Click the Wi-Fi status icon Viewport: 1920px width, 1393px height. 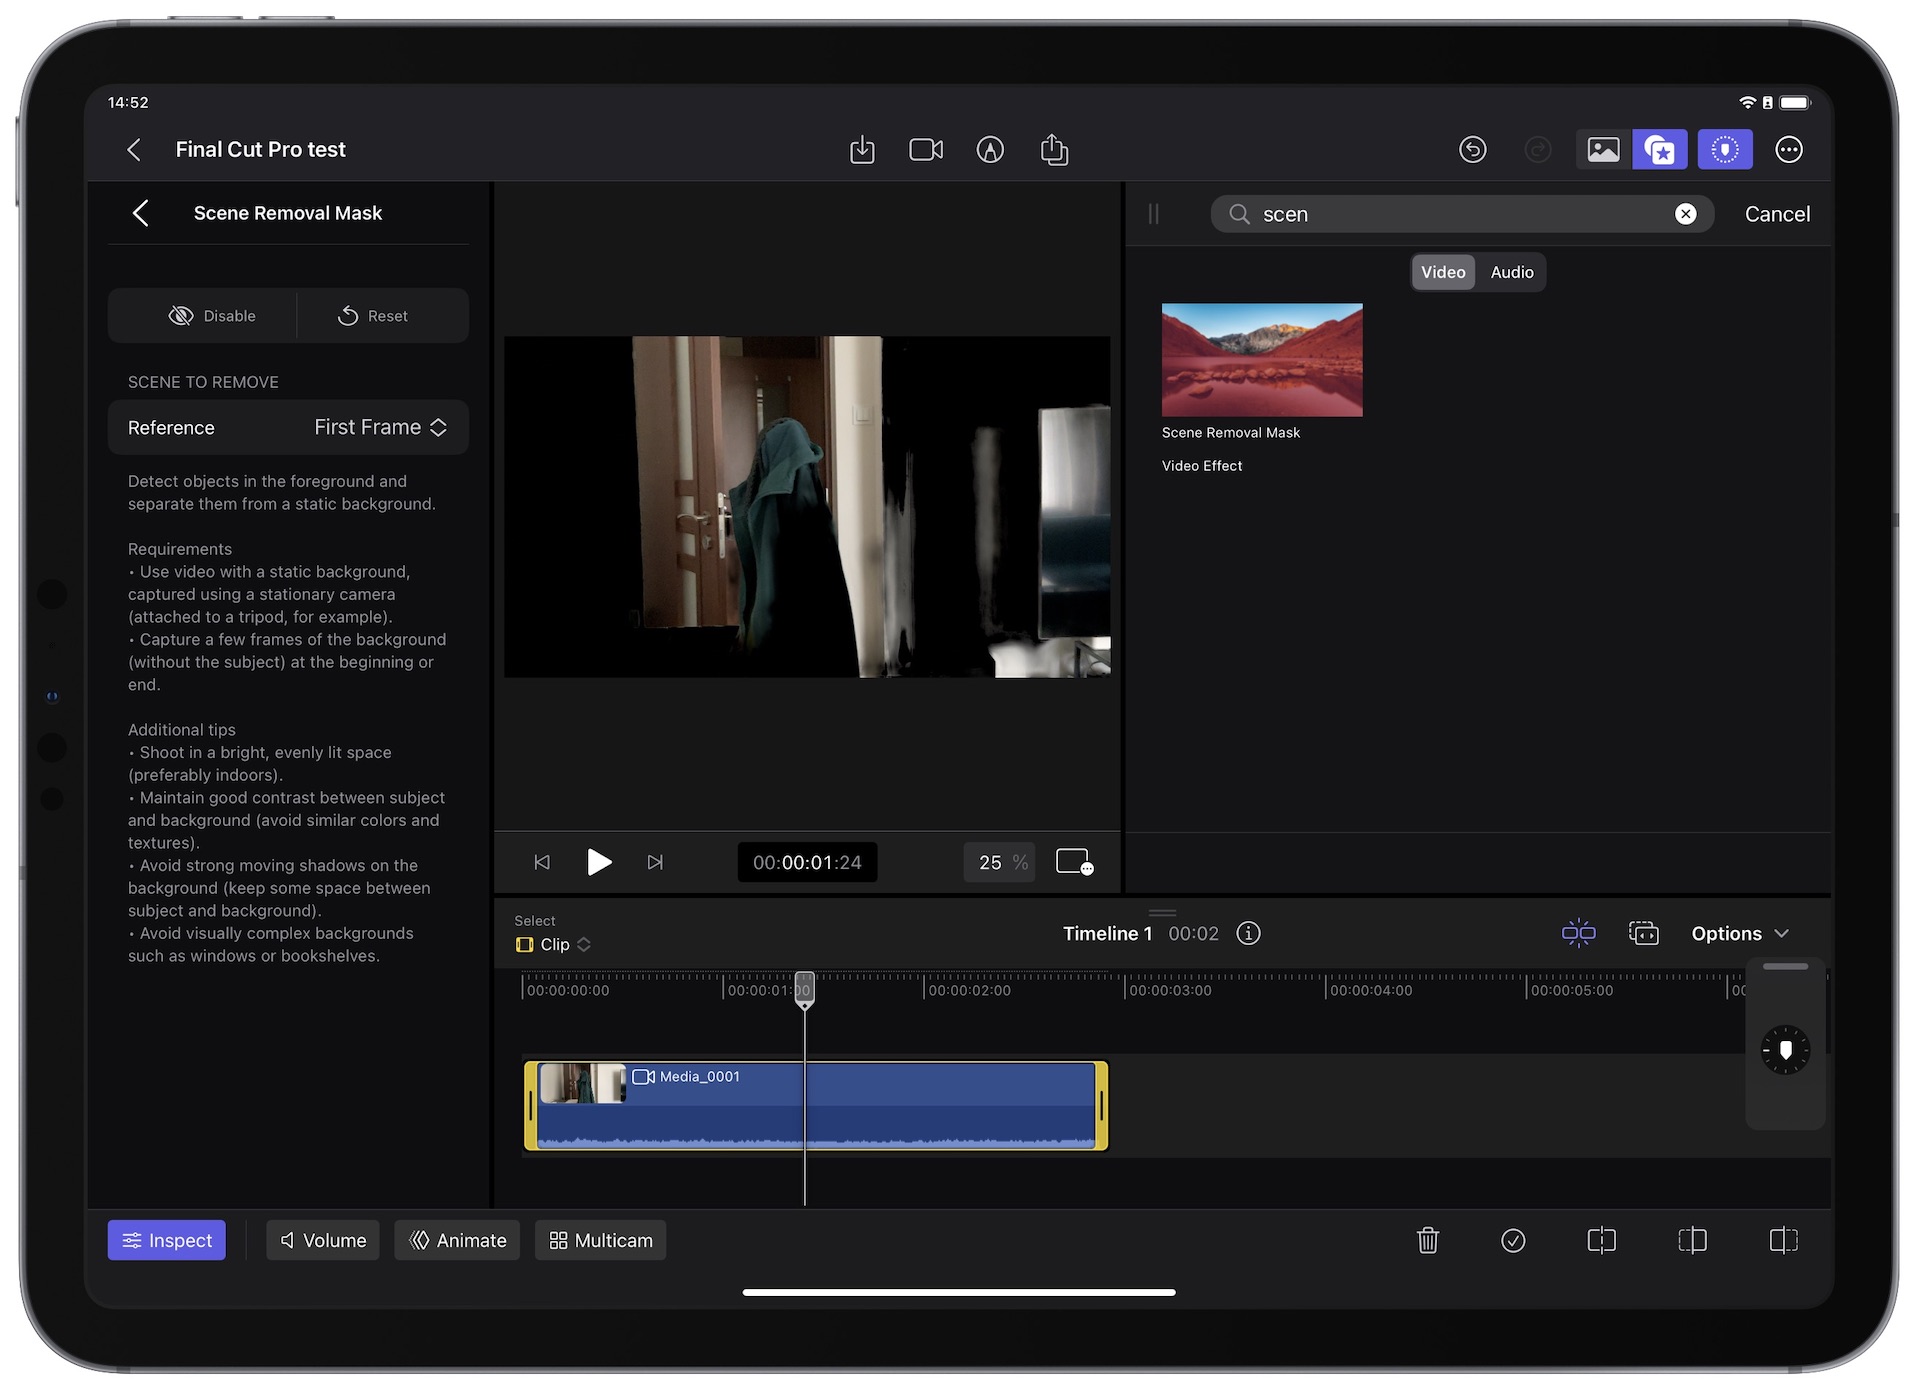point(1747,103)
